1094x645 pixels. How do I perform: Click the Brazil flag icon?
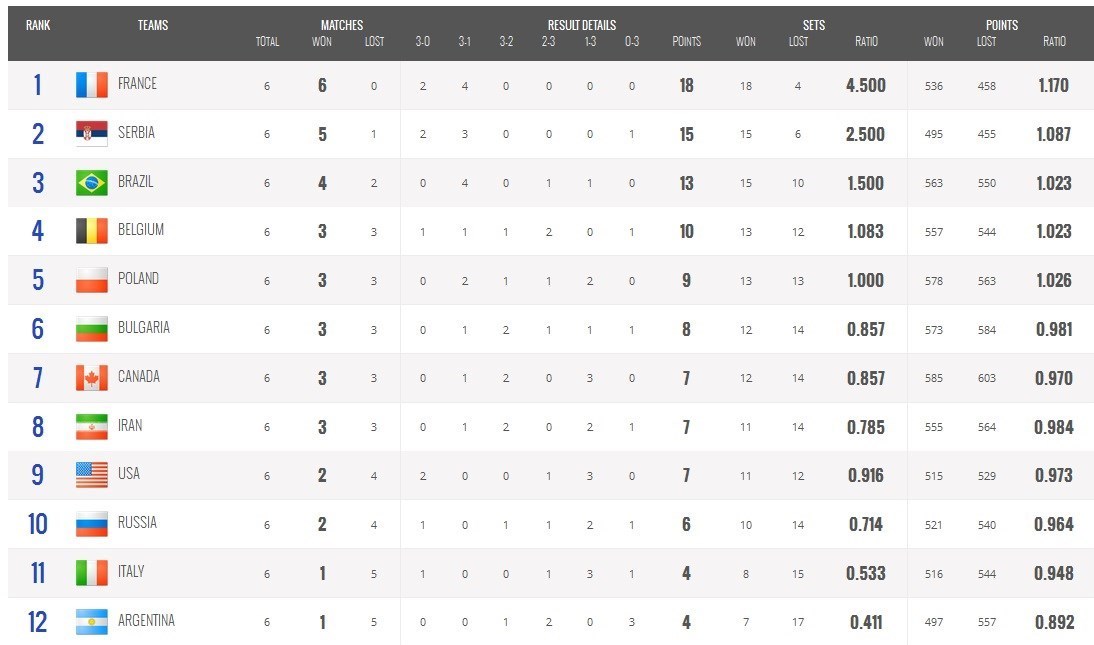[91, 182]
